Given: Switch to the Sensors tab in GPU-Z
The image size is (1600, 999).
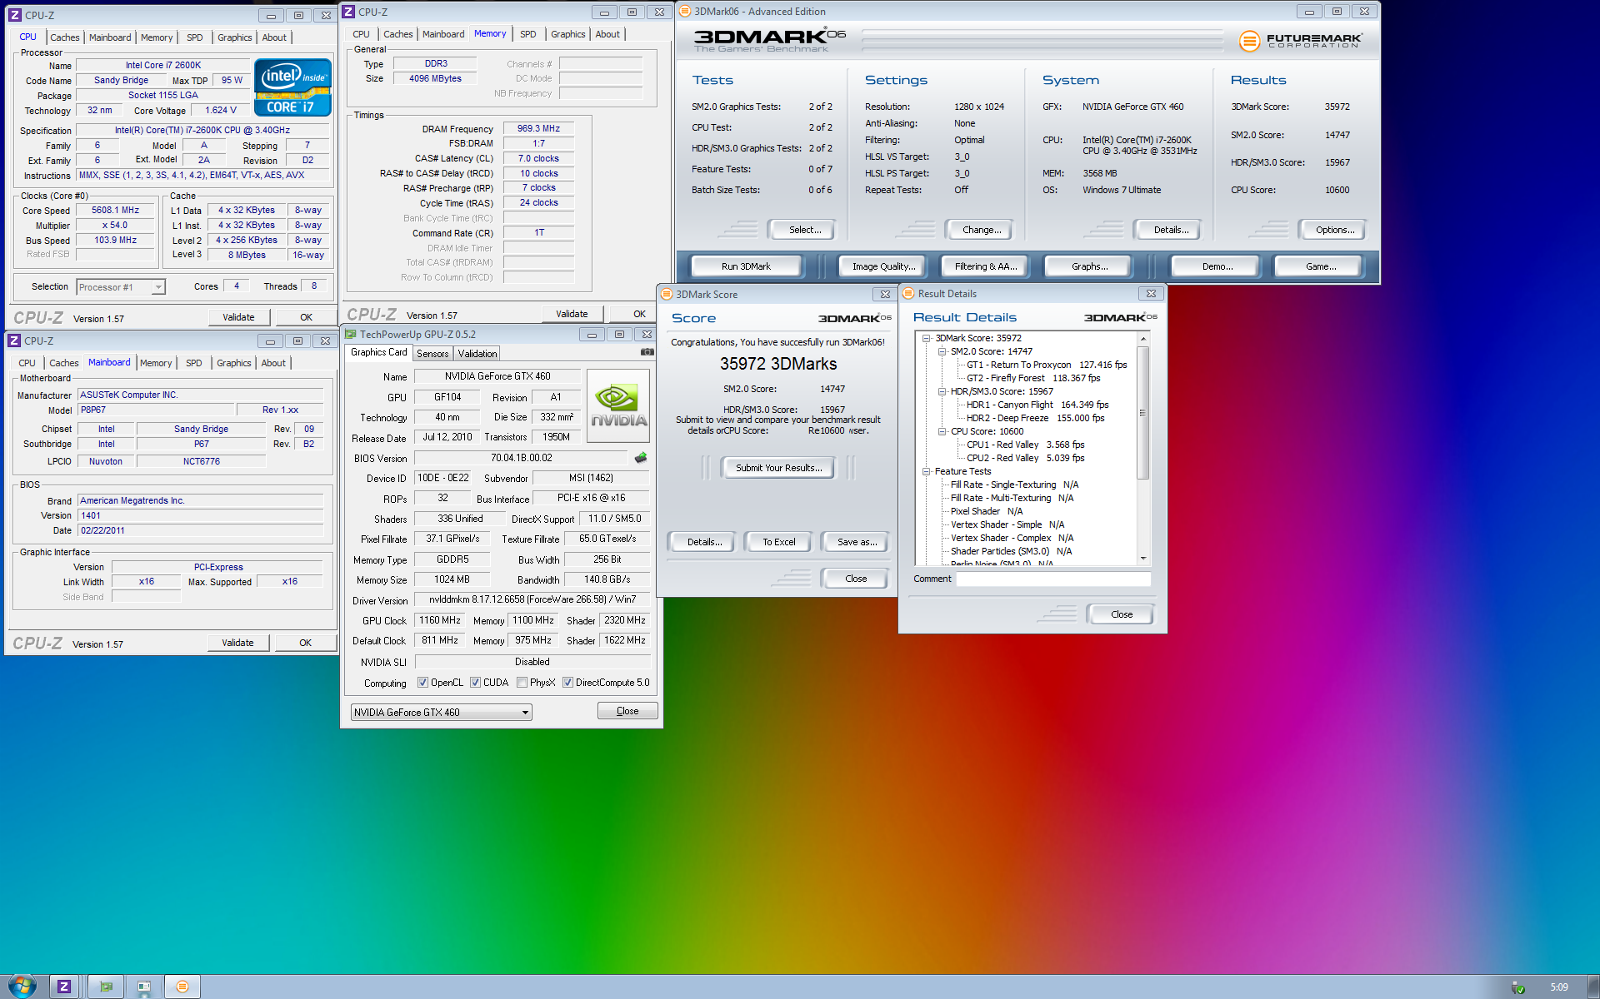Looking at the screenshot, I should [x=433, y=354].
